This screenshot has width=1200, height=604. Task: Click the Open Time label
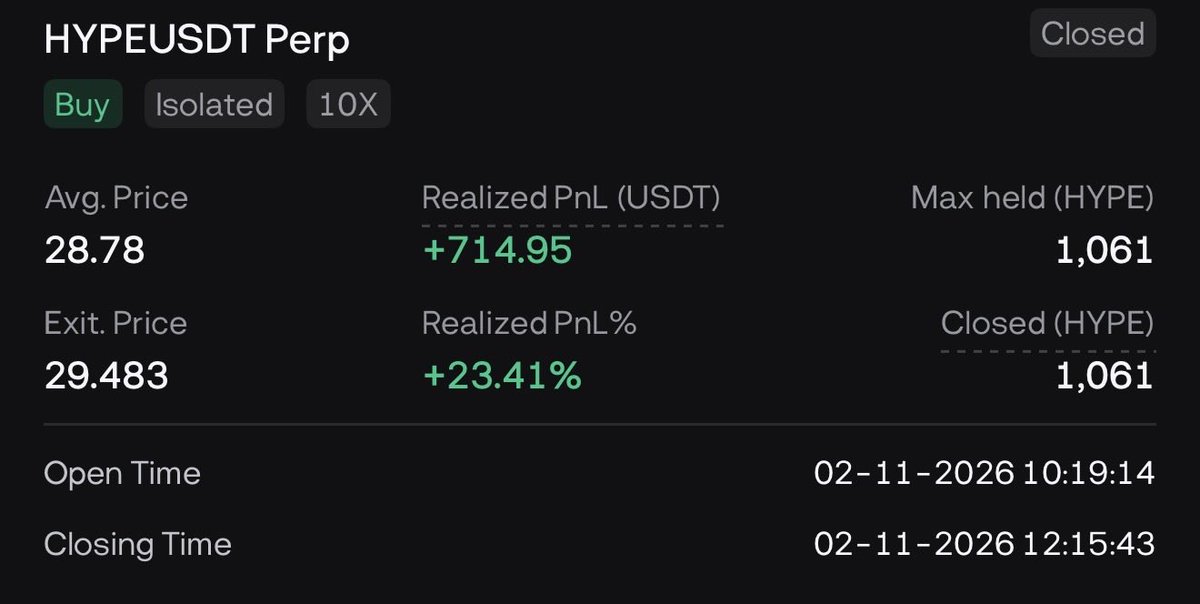122,473
